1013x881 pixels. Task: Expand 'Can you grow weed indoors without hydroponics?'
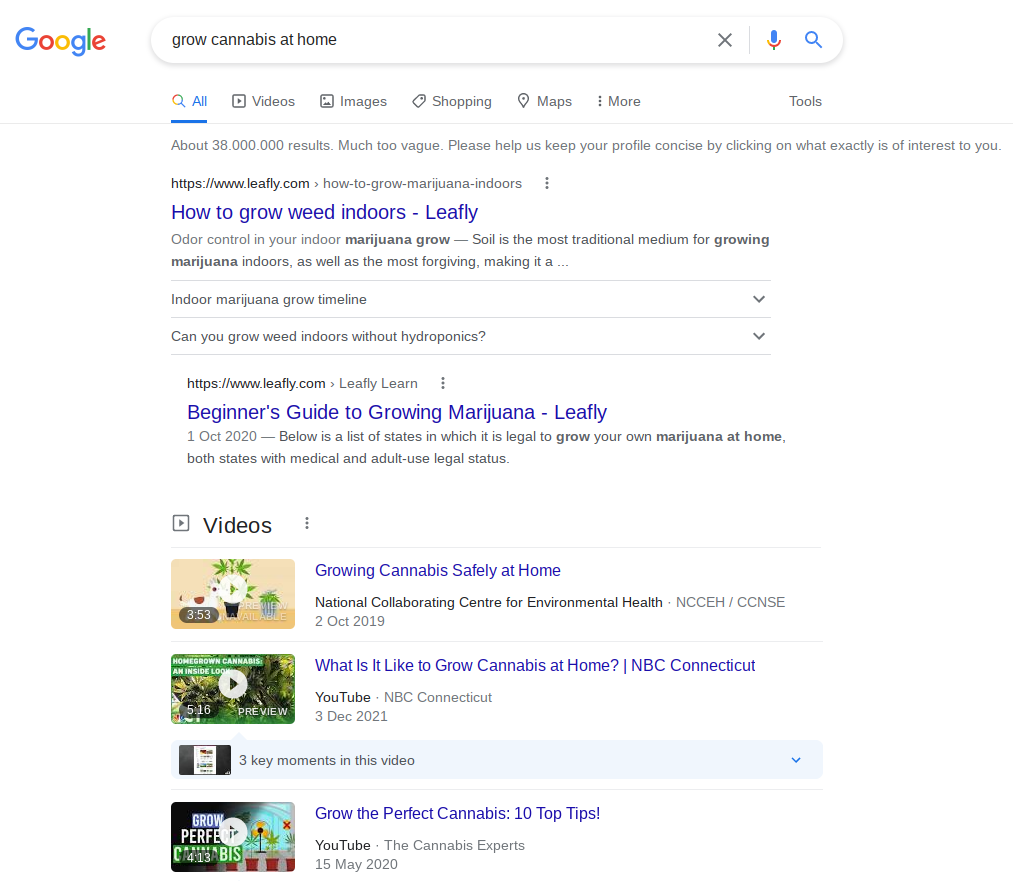coord(471,336)
